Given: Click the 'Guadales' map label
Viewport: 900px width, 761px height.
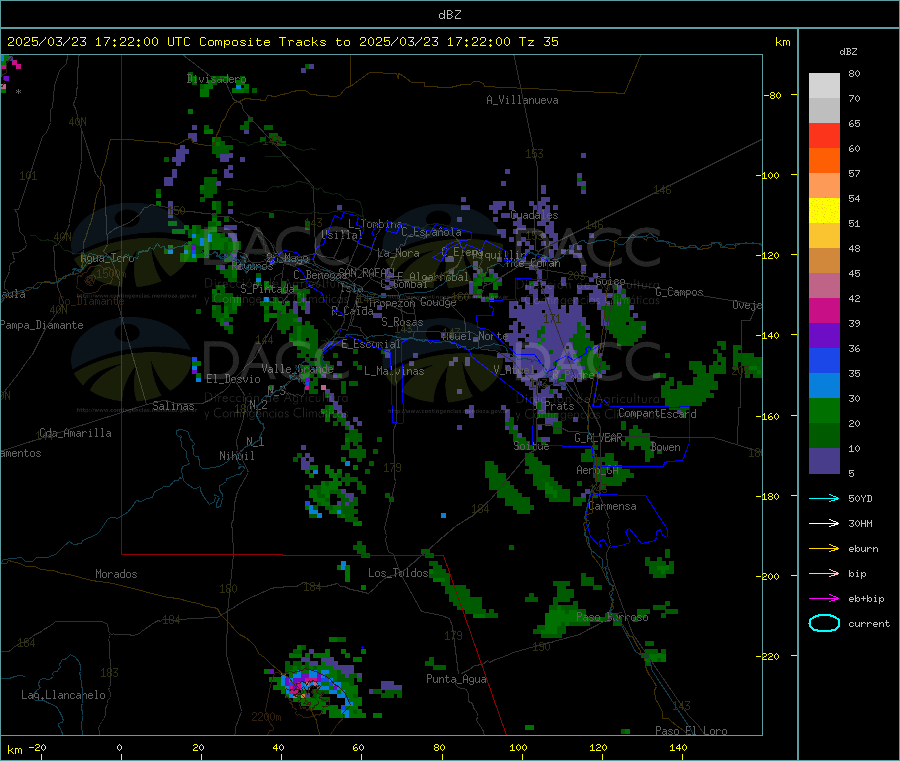Looking at the screenshot, I should coord(534,215).
